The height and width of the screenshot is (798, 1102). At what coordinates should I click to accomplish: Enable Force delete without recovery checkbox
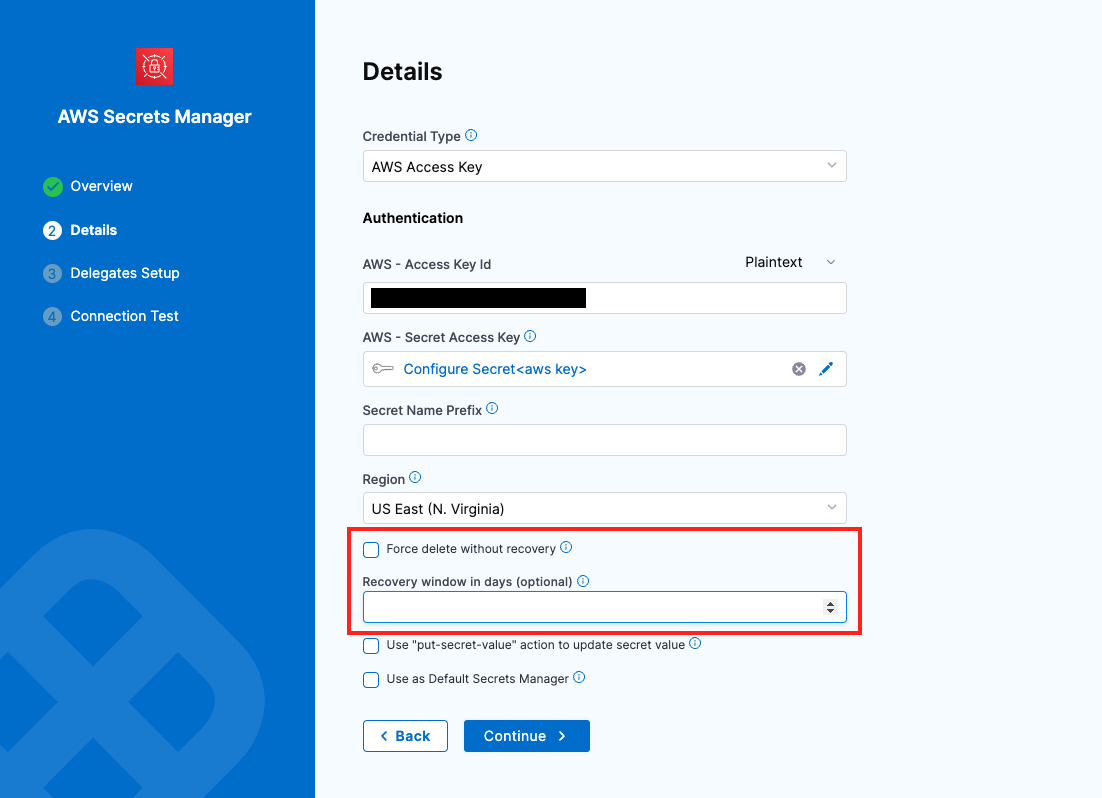[x=371, y=549]
